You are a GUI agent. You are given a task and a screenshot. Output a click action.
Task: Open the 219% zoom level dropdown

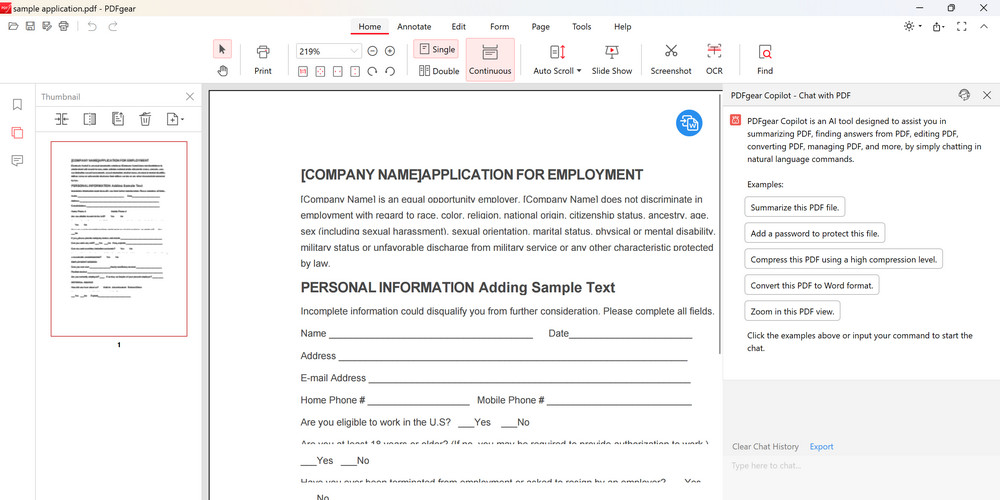point(354,51)
